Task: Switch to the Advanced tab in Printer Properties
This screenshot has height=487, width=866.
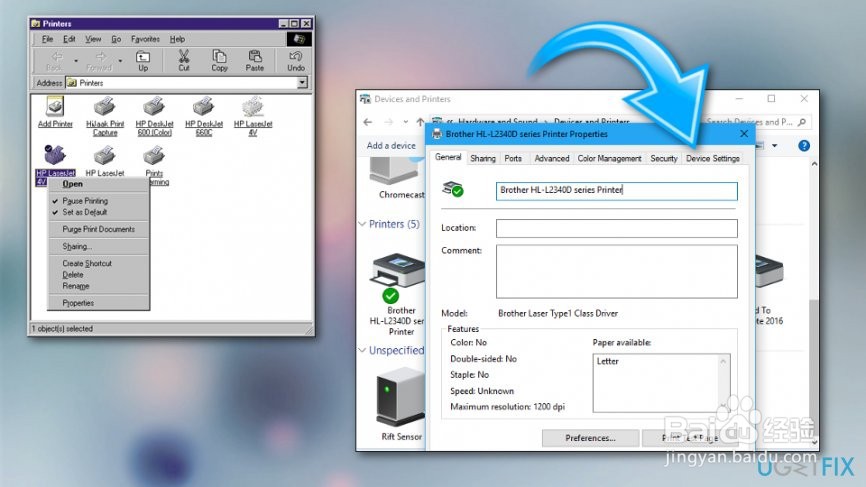Action: tap(552, 158)
